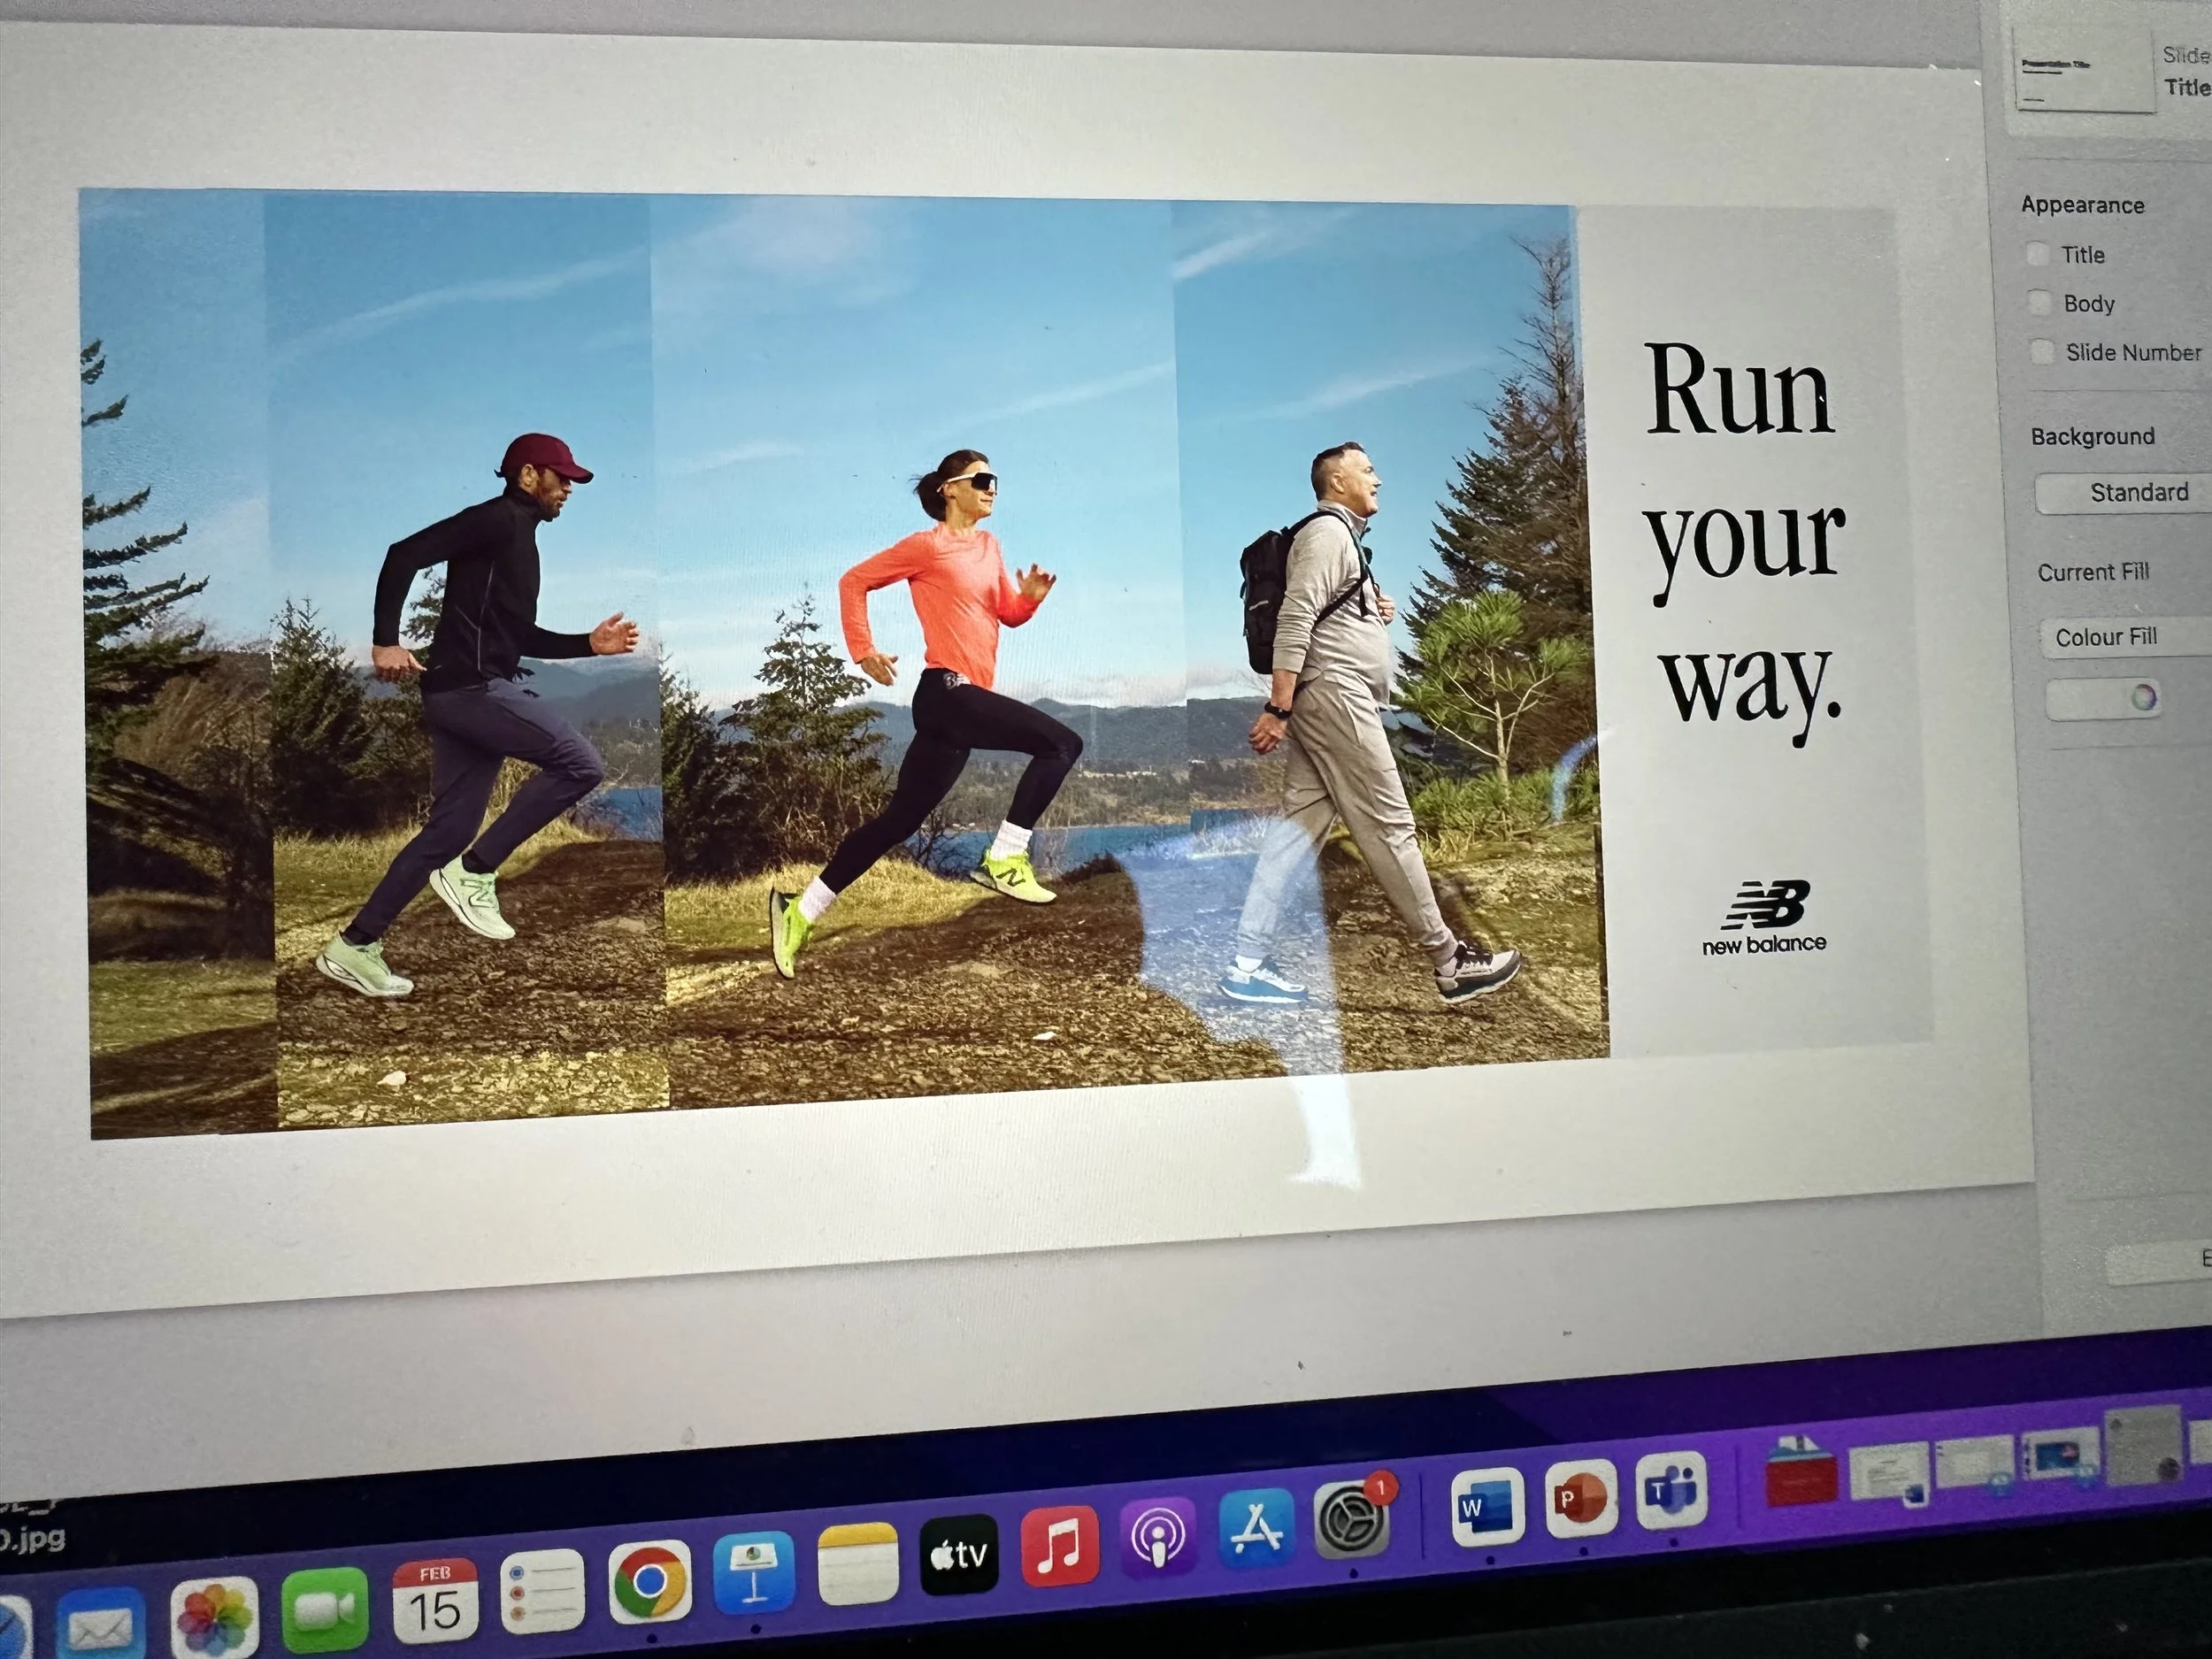The image size is (2212, 1659).
Task: Open the Music app
Action: (1059, 1547)
